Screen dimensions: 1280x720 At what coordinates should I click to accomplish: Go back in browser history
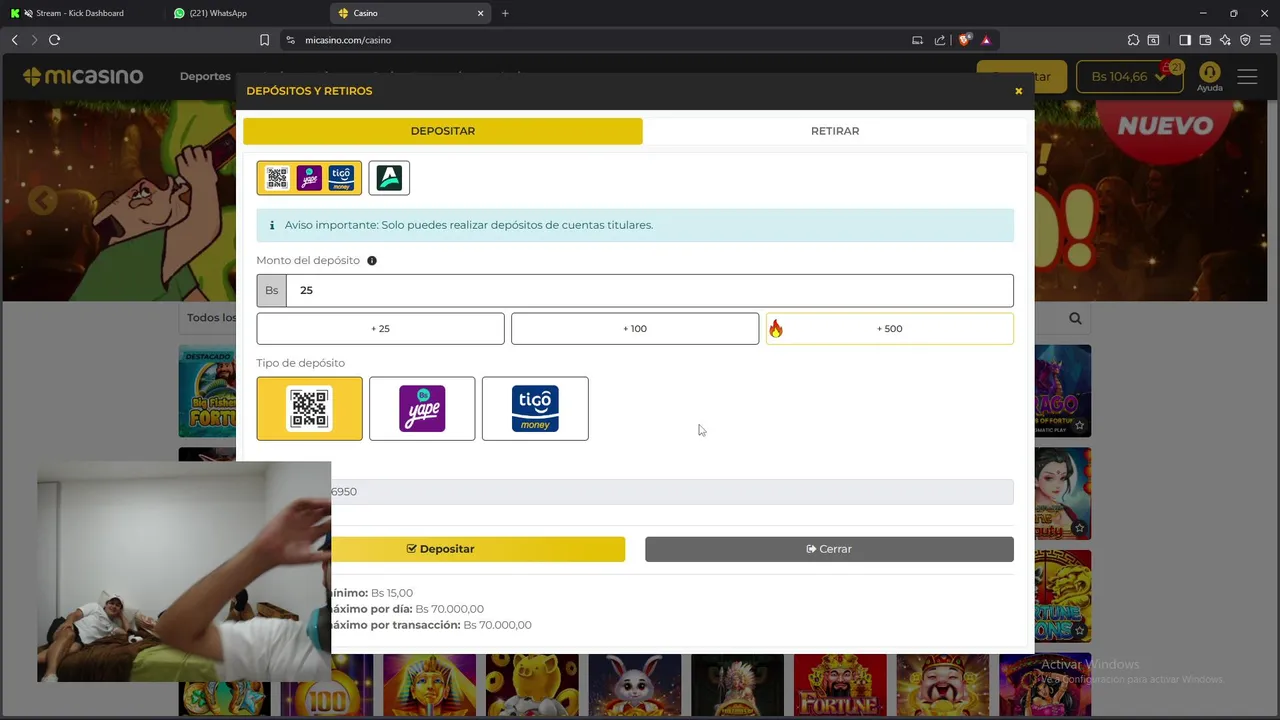(x=14, y=40)
